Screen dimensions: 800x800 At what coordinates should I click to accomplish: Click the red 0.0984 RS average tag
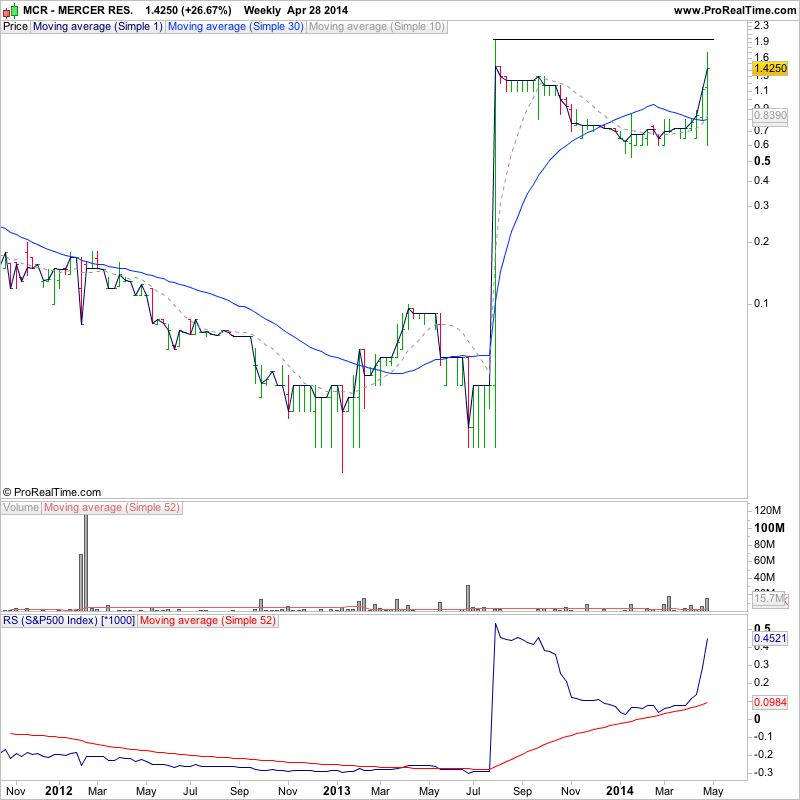coord(770,702)
